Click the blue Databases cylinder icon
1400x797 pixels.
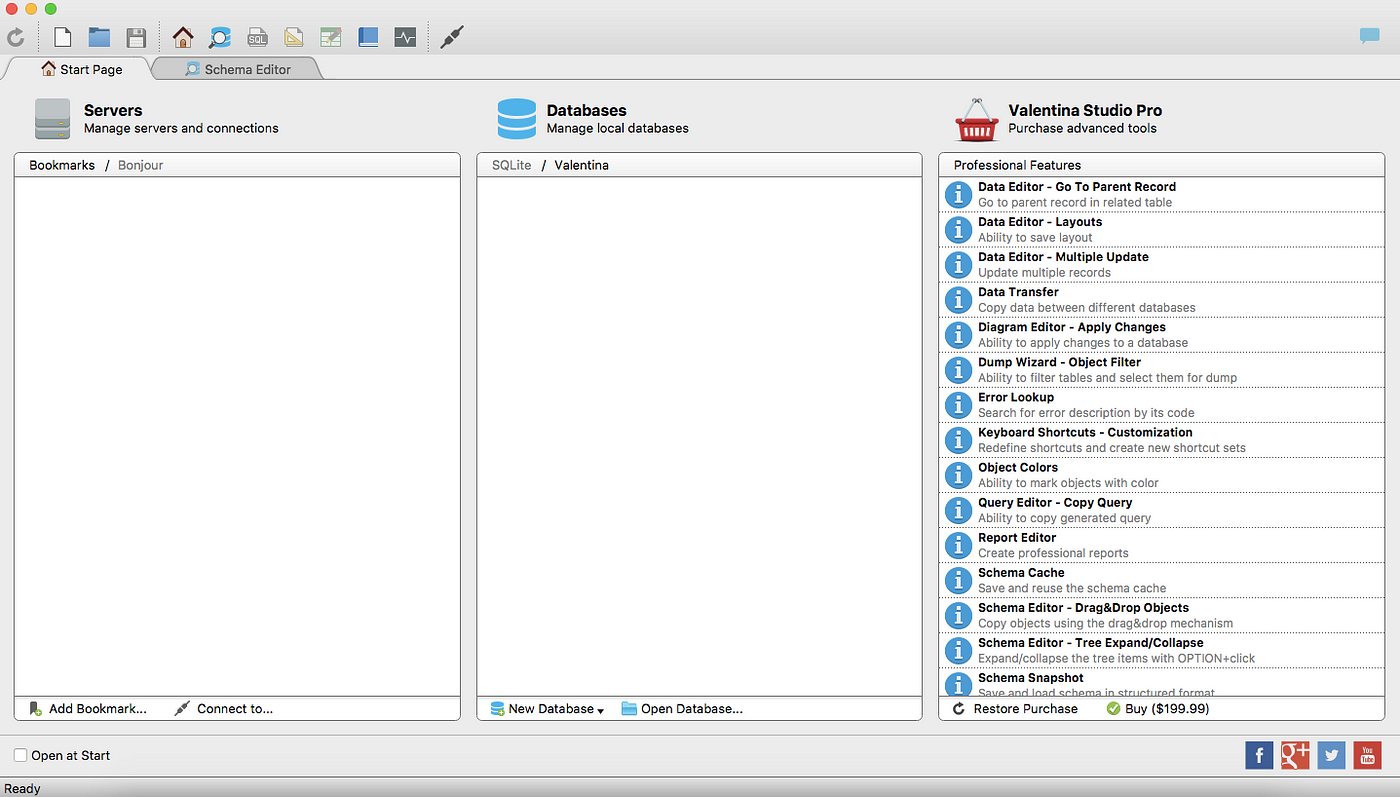click(x=517, y=119)
